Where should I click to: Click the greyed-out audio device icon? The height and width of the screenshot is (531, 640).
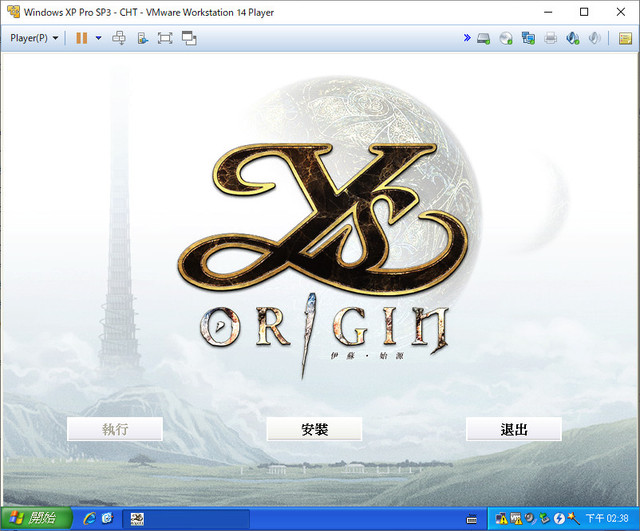coord(595,38)
